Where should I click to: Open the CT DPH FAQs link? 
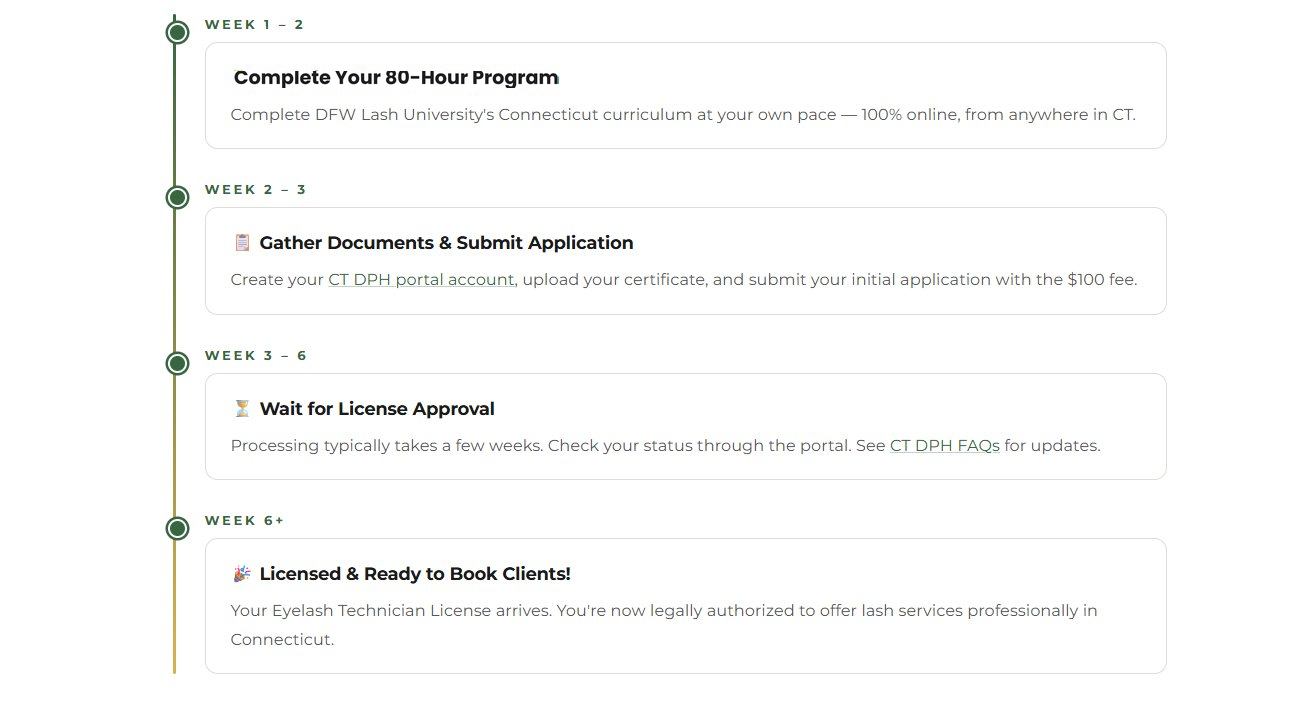(944, 445)
